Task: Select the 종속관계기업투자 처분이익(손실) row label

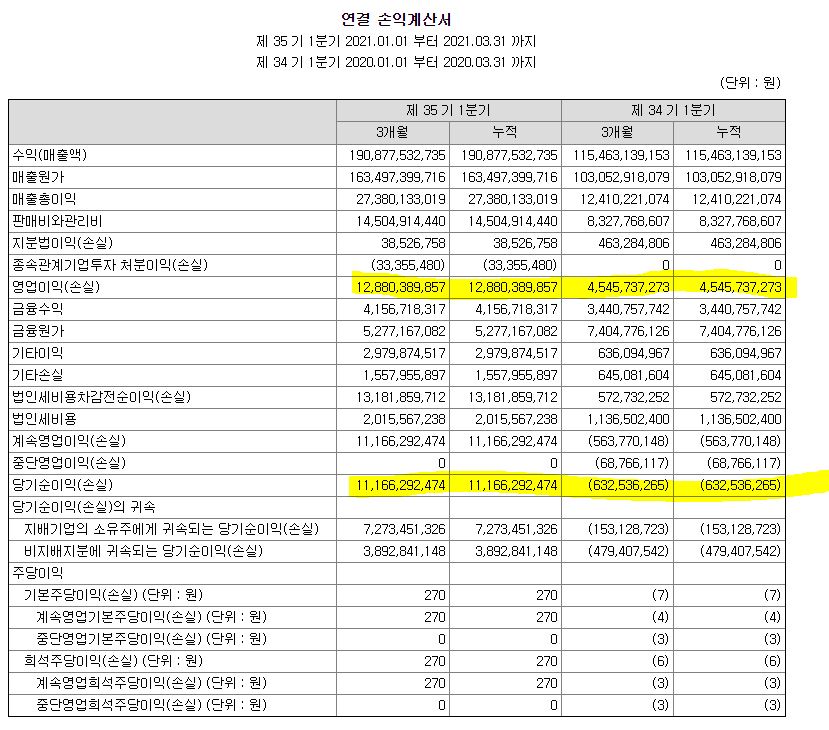Action: (110, 265)
